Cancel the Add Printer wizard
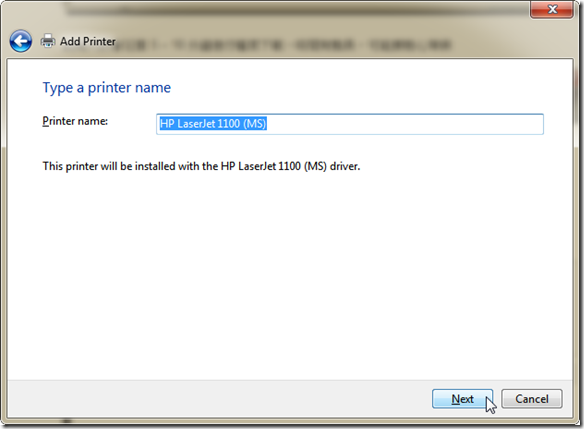Viewport: 584px width, 429px height. [x=532, y=399]
